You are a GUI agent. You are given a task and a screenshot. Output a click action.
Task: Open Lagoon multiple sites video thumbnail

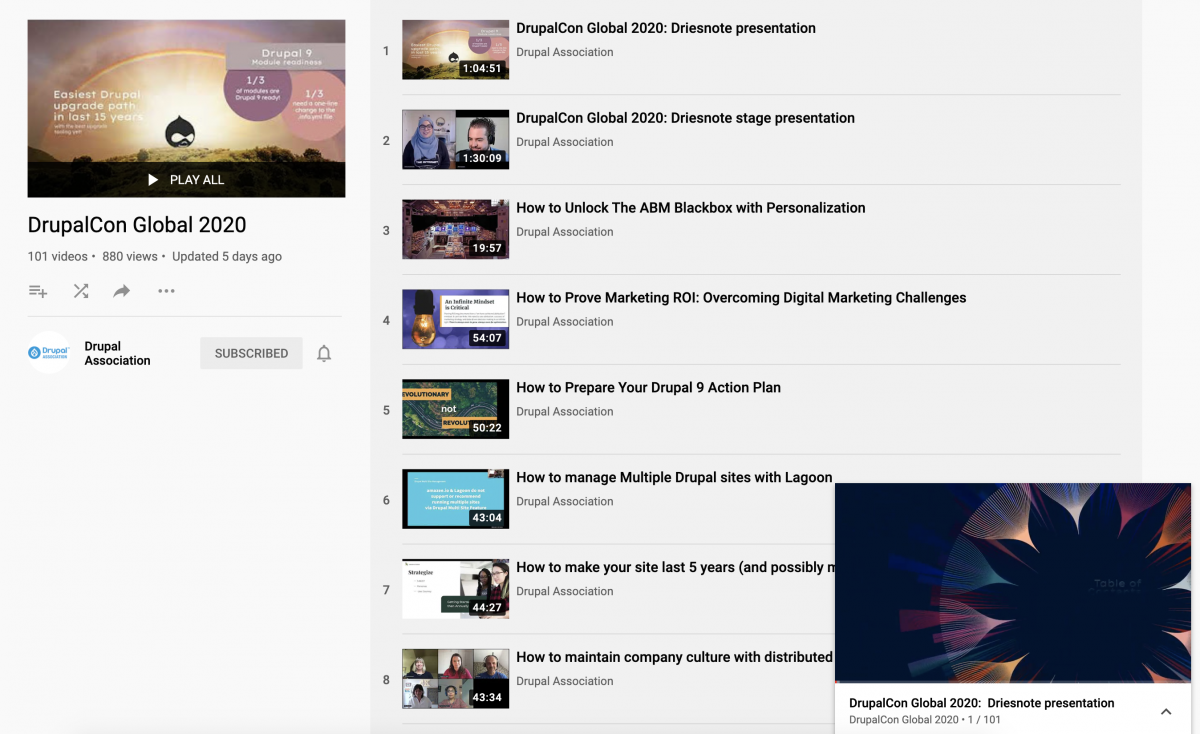(455, 499)
